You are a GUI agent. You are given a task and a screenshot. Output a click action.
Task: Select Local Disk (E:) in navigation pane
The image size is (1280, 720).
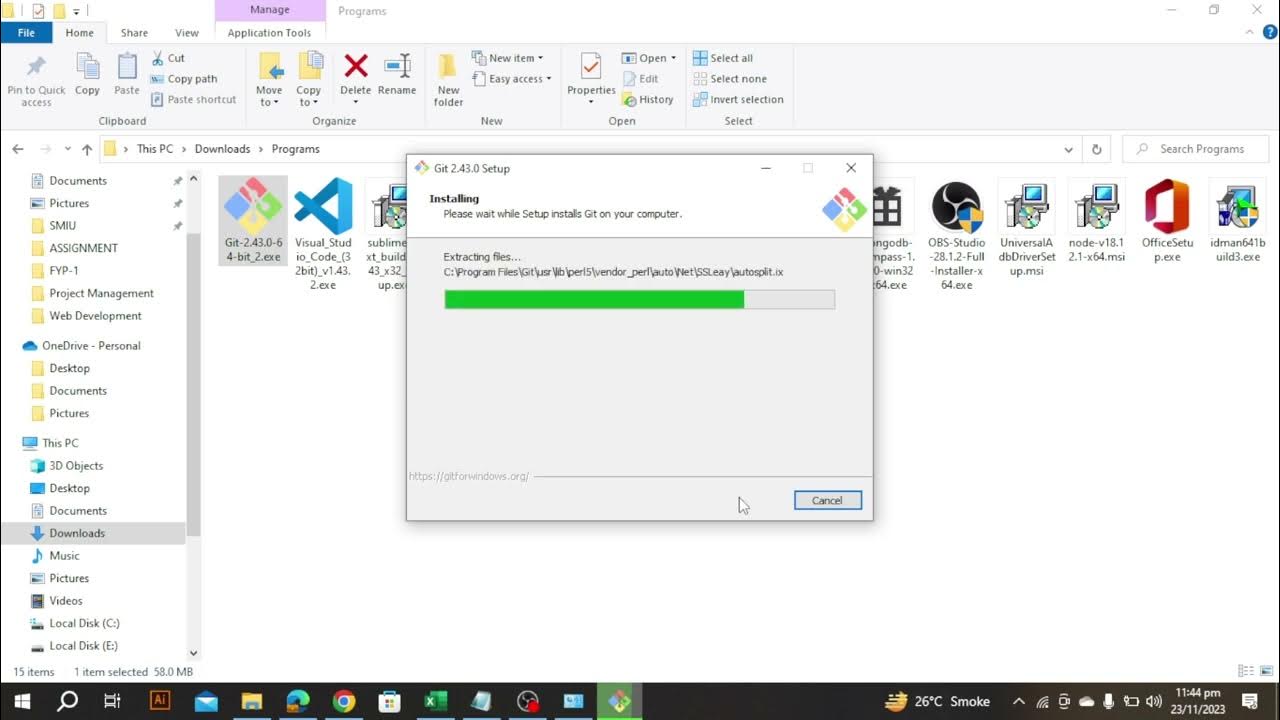tap(83, 646)
